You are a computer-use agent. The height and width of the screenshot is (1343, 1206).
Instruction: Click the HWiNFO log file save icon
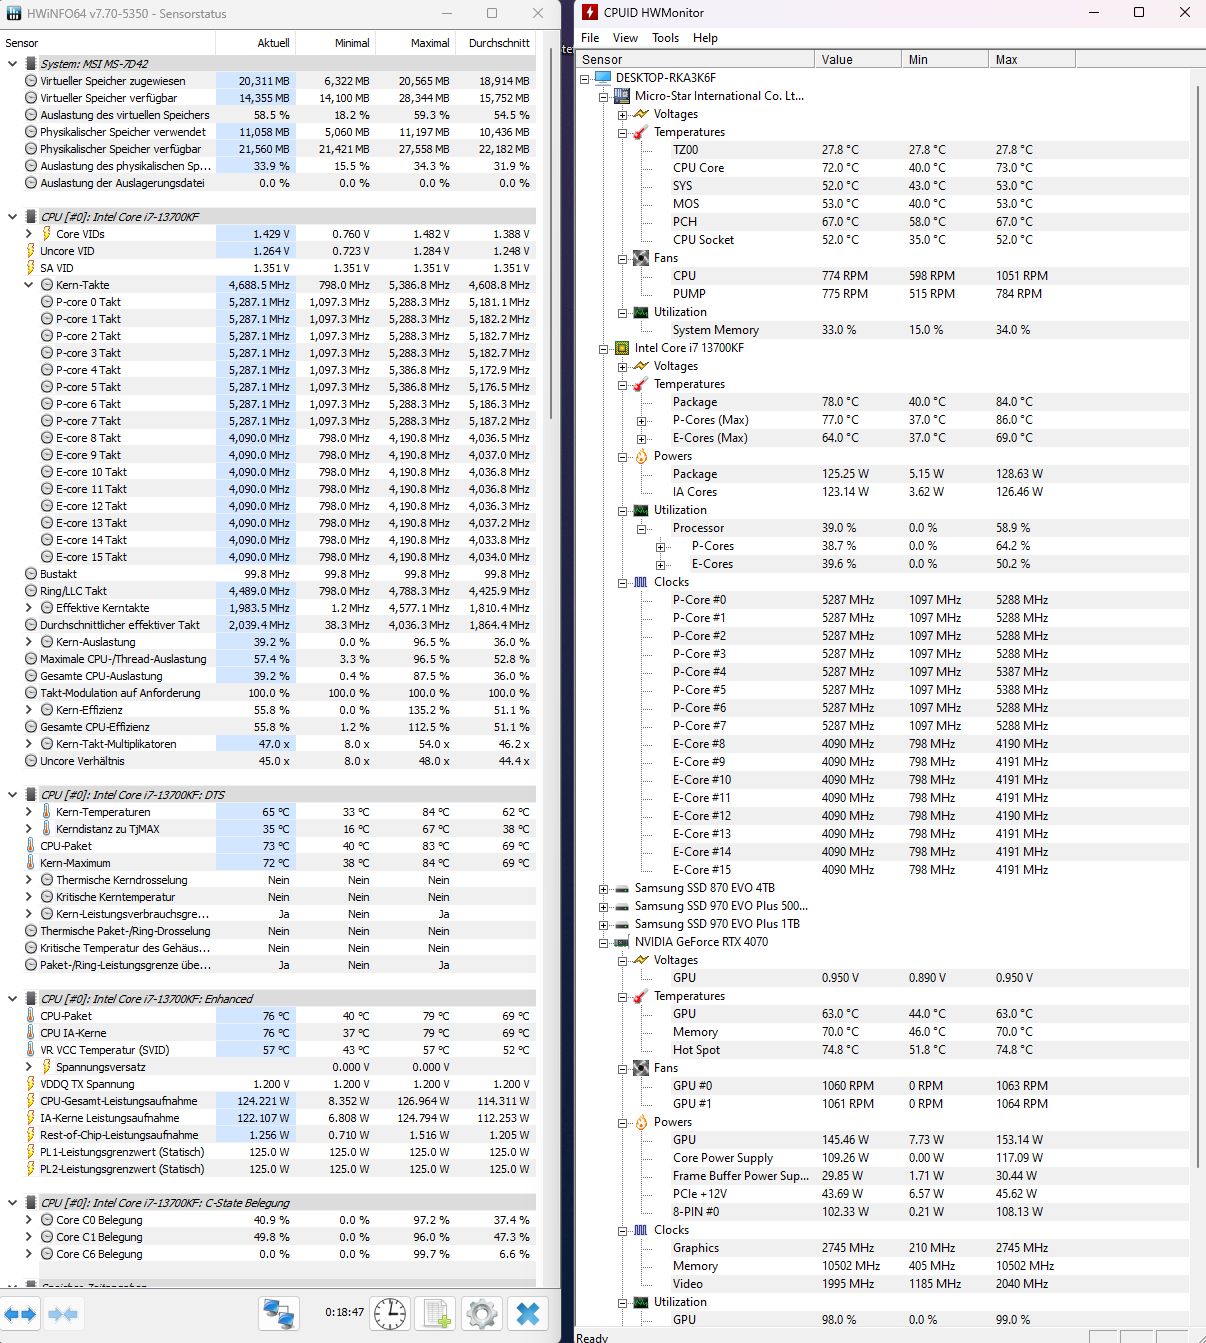pyautogui.click(x=436, y=1313)
